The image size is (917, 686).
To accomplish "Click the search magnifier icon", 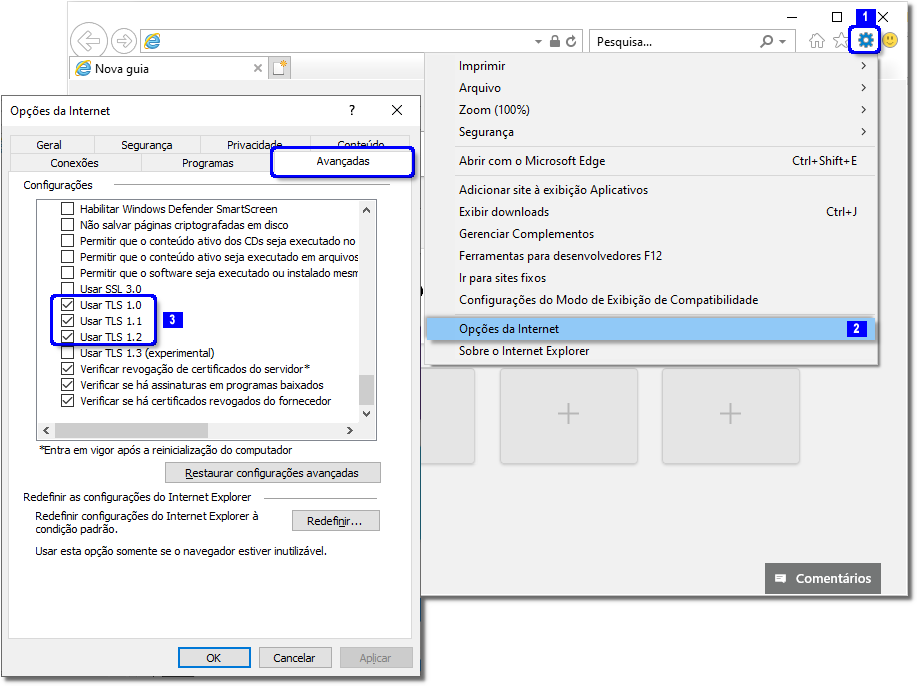I will pyautogui.click(x=766, y=41).
